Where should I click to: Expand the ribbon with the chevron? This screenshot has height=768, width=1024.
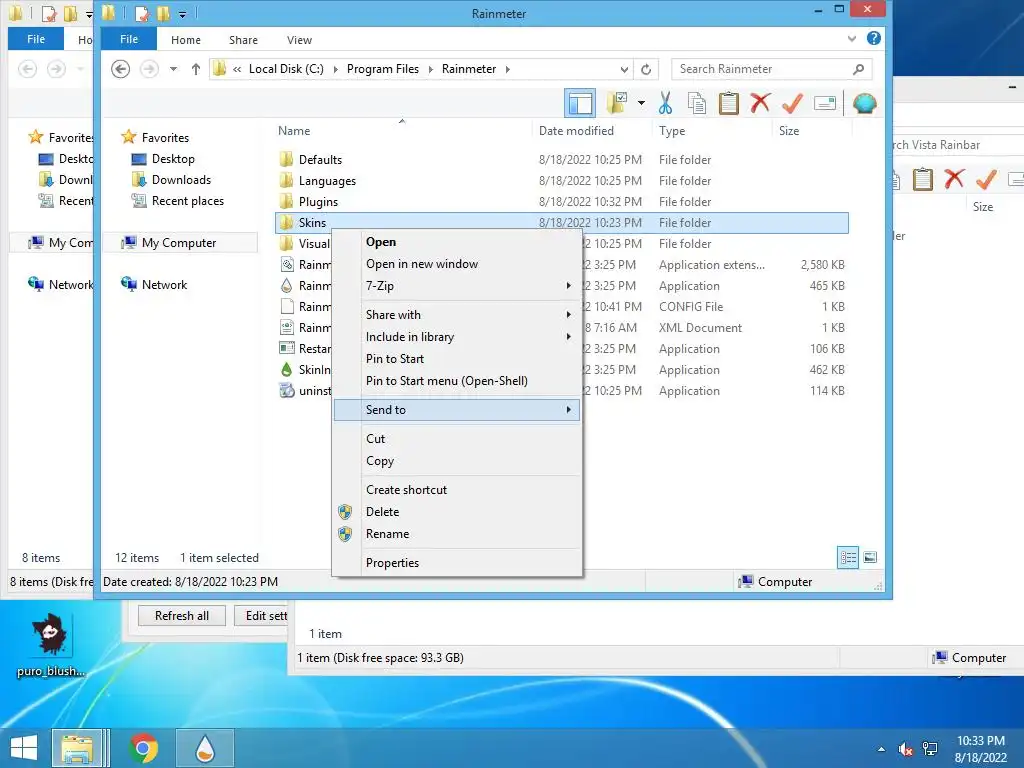[852, 39]
